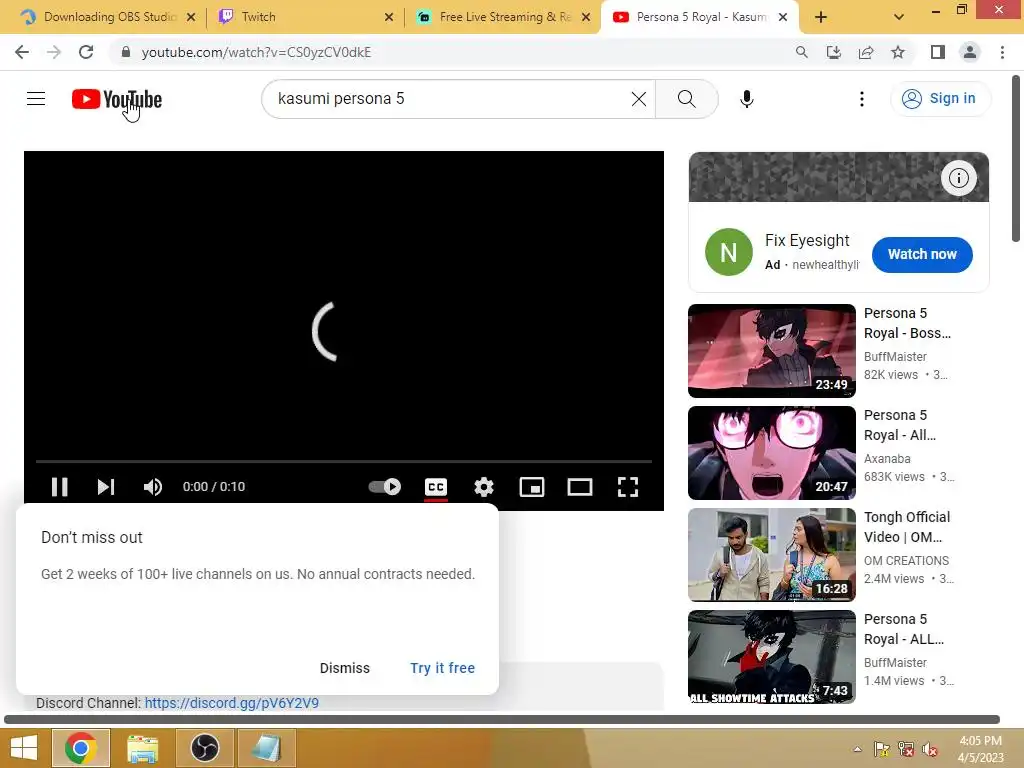Open YouTube guide hamburger menu

coord(36,99)
